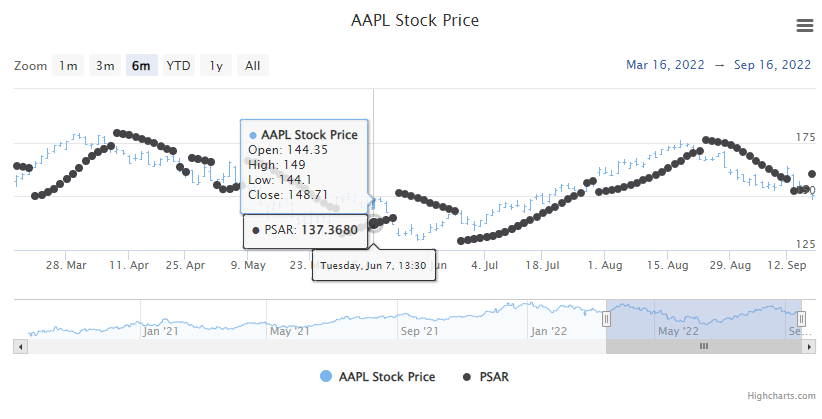Click the navigator scrollbar thumb
The height and width of the screenshot is (419, 822).
pos(703,346)
